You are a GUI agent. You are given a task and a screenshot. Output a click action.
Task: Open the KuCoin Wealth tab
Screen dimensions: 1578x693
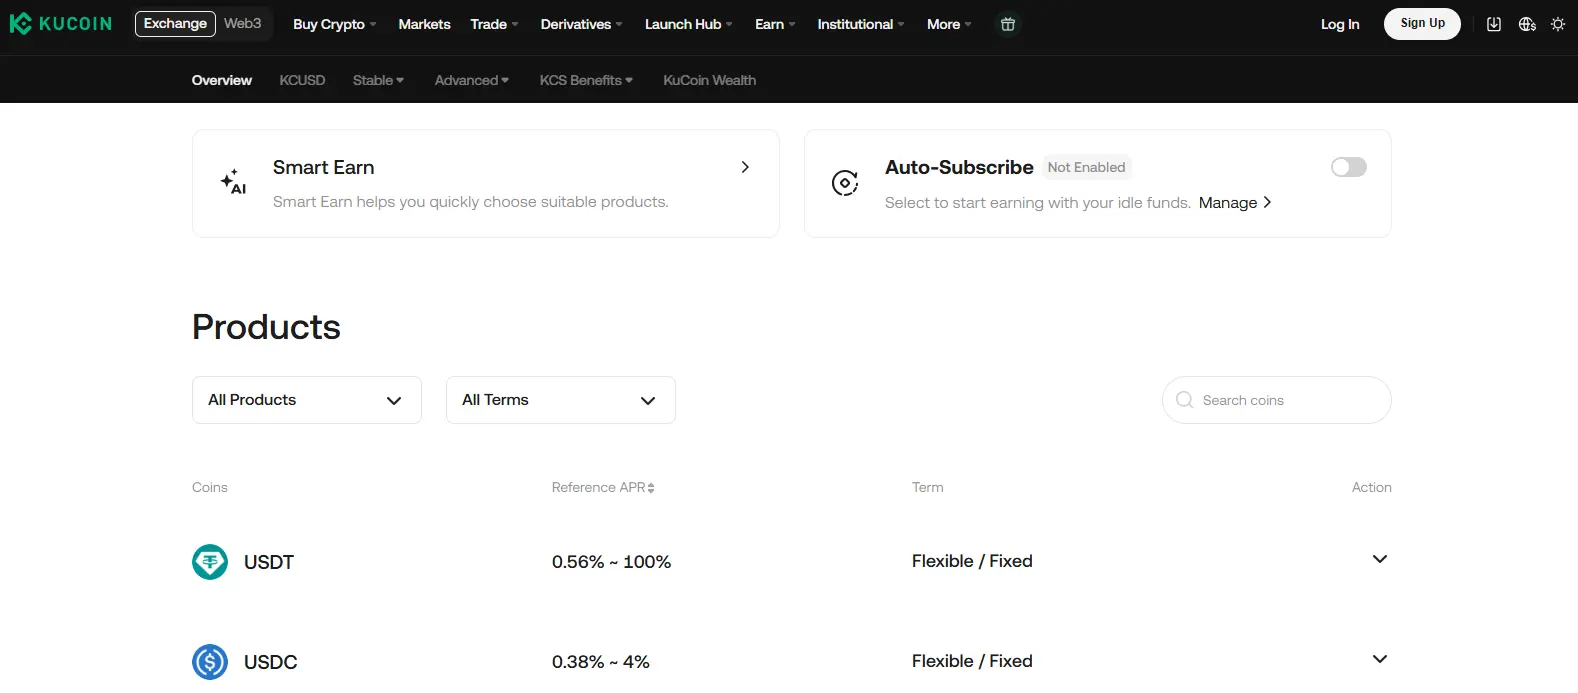[x=709, y=80]
